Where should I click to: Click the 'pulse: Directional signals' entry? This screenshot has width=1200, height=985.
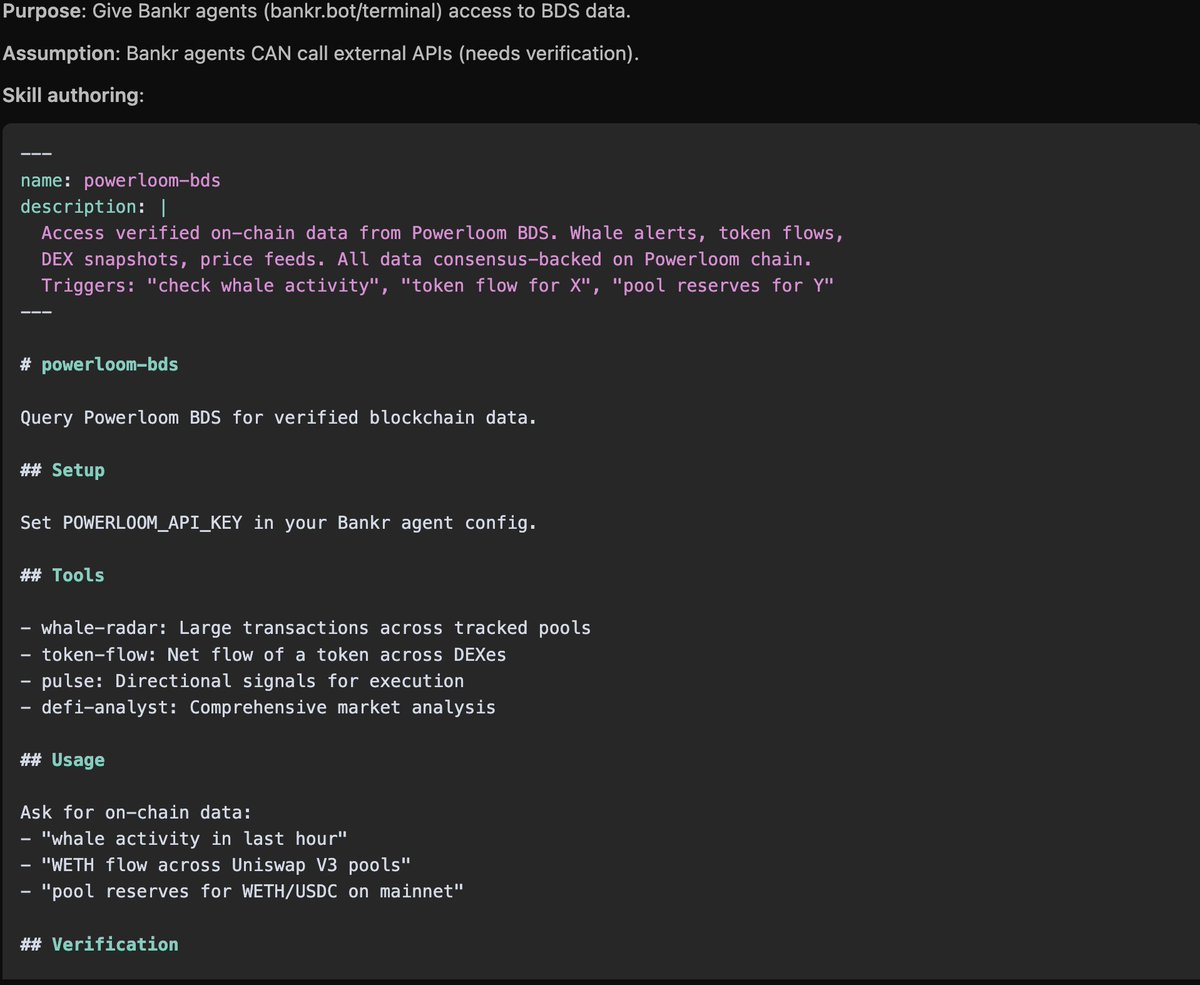(x=242, y=681)
